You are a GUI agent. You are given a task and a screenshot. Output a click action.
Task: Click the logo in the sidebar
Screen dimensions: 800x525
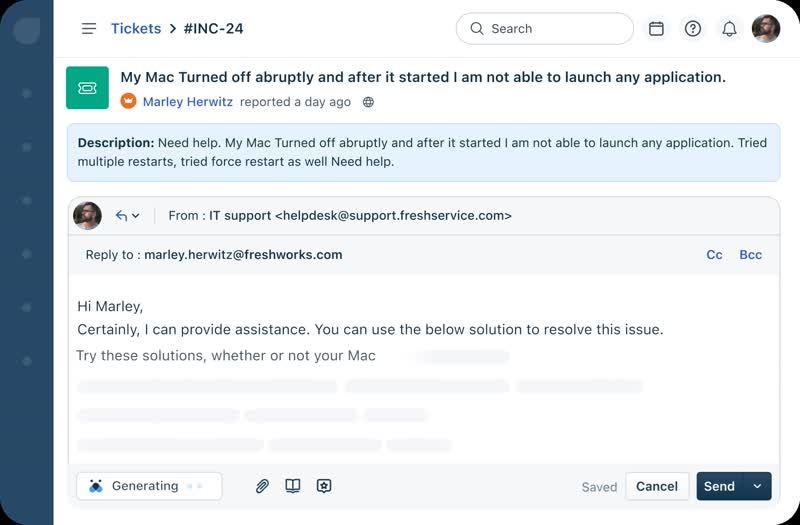tap(27, 31)
